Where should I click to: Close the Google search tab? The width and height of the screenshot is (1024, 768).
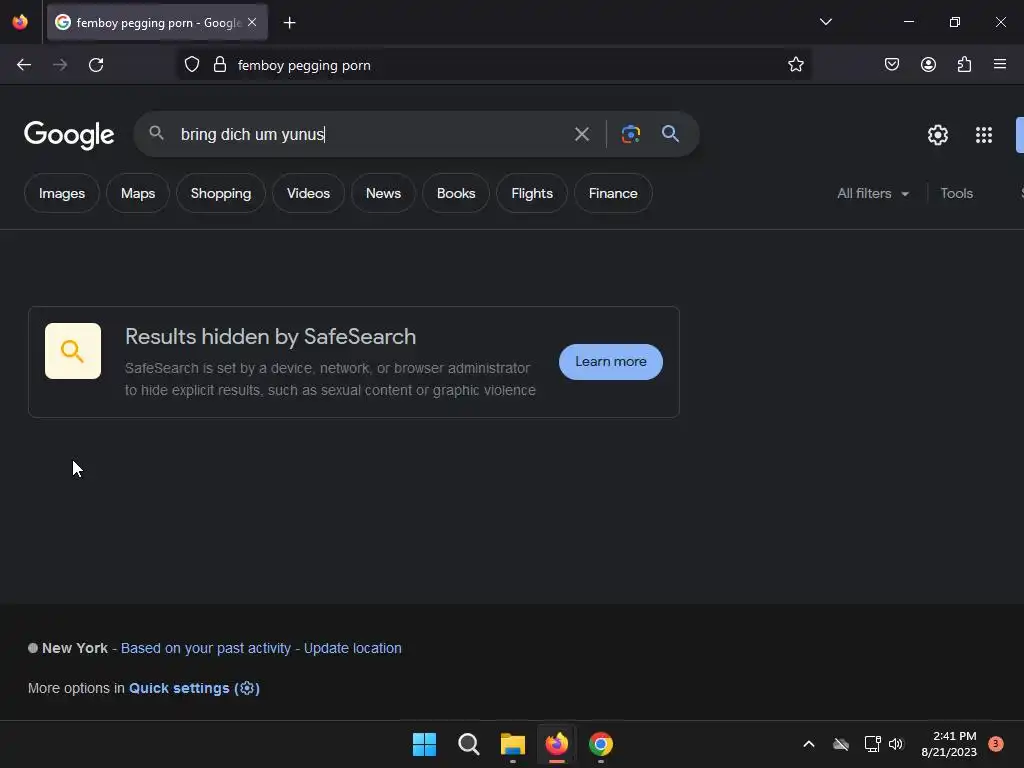coord(252,22)
